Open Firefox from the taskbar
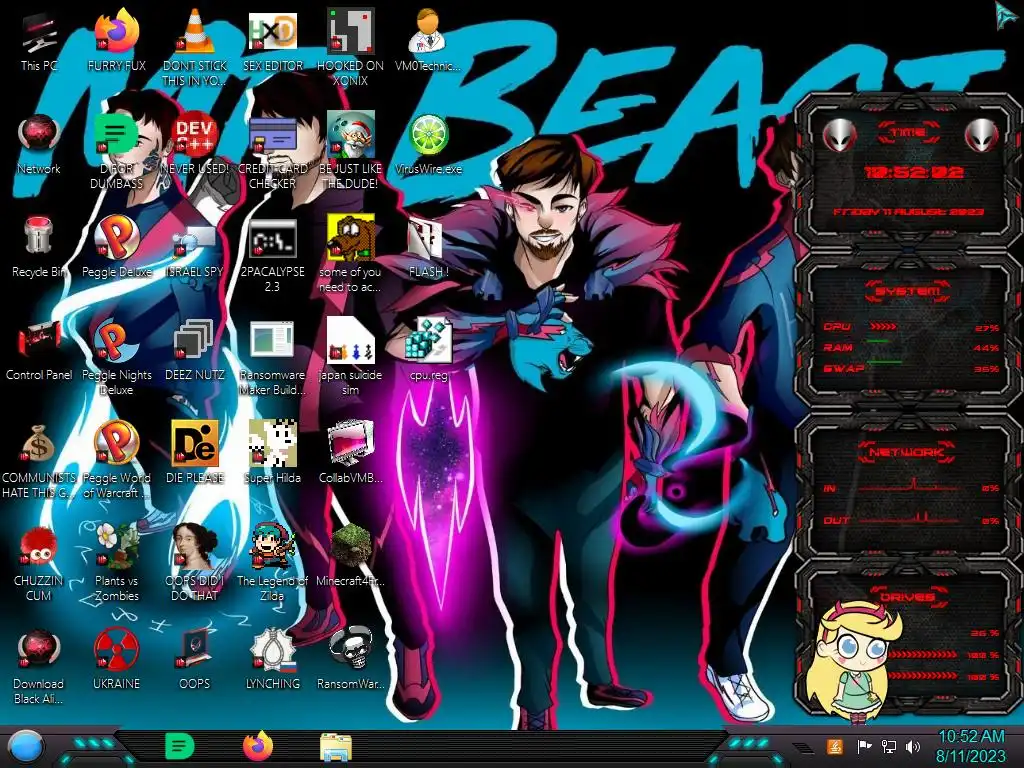The image size is (1024, 768). (x=257, y=746)
